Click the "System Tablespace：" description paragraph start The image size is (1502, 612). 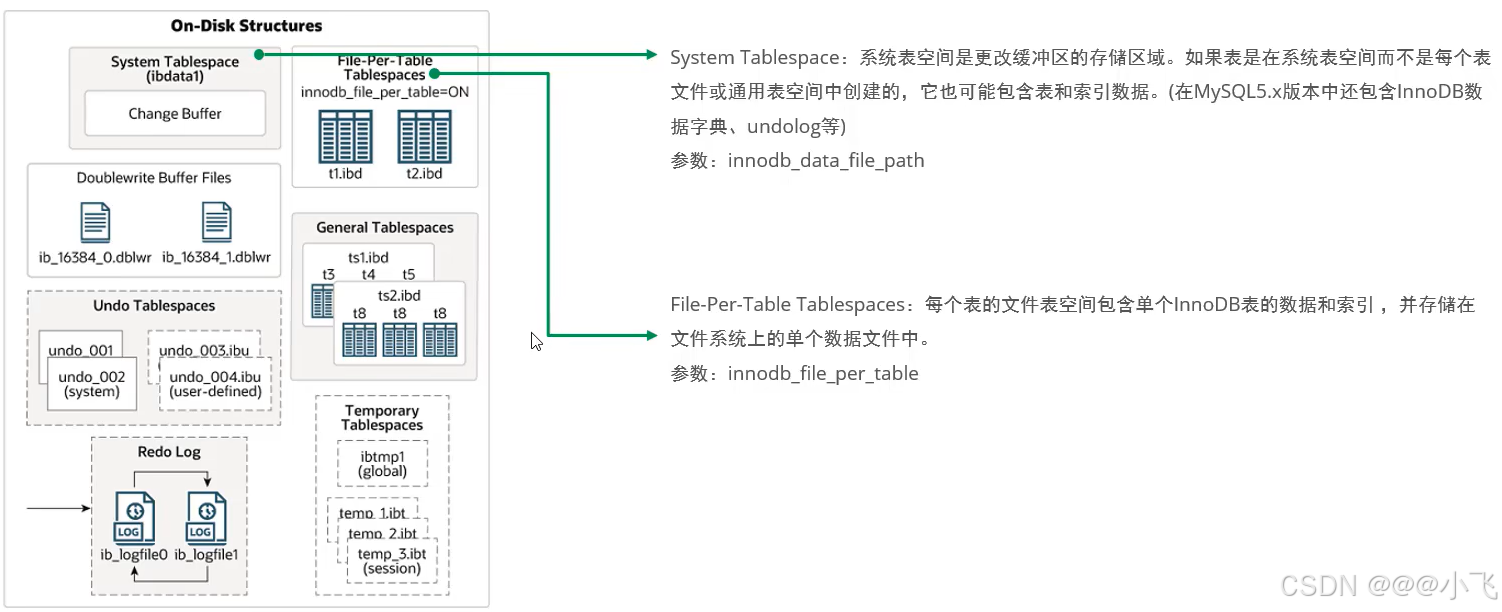tap(757, 57)
